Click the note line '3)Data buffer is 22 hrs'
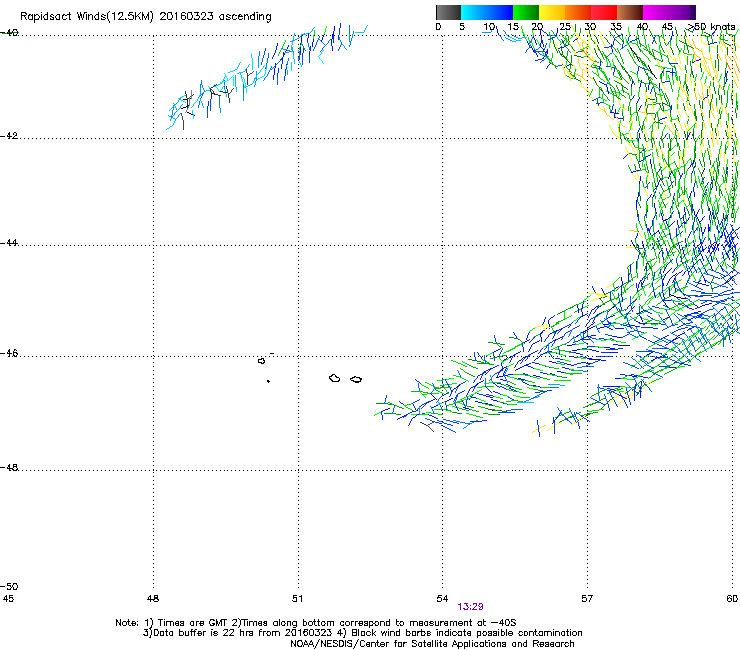 click(362, 633)
